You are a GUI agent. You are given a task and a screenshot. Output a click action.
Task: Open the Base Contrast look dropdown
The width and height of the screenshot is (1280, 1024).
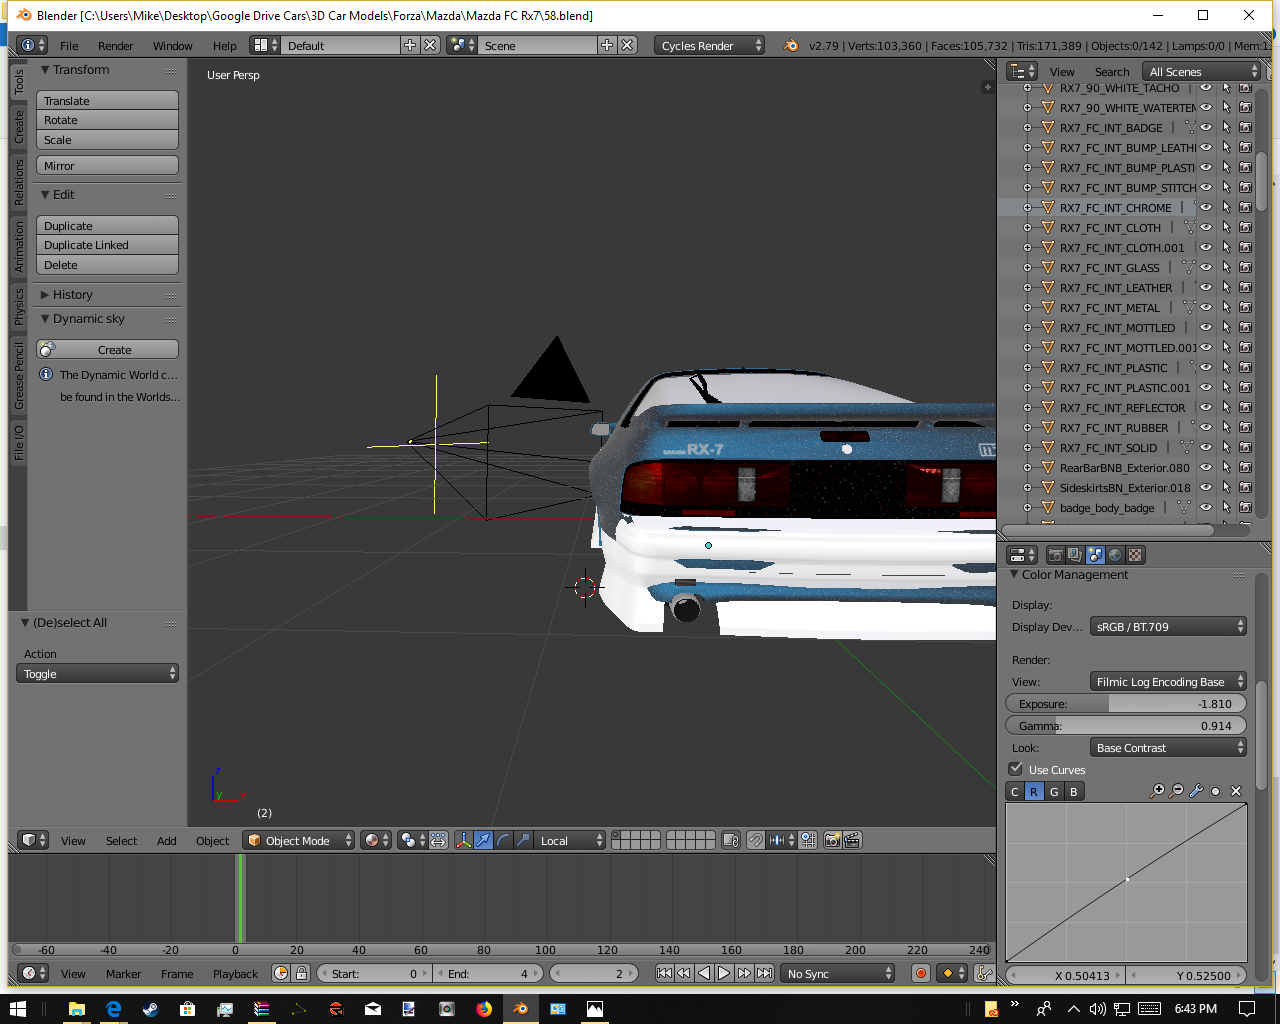coord(1168,748)
